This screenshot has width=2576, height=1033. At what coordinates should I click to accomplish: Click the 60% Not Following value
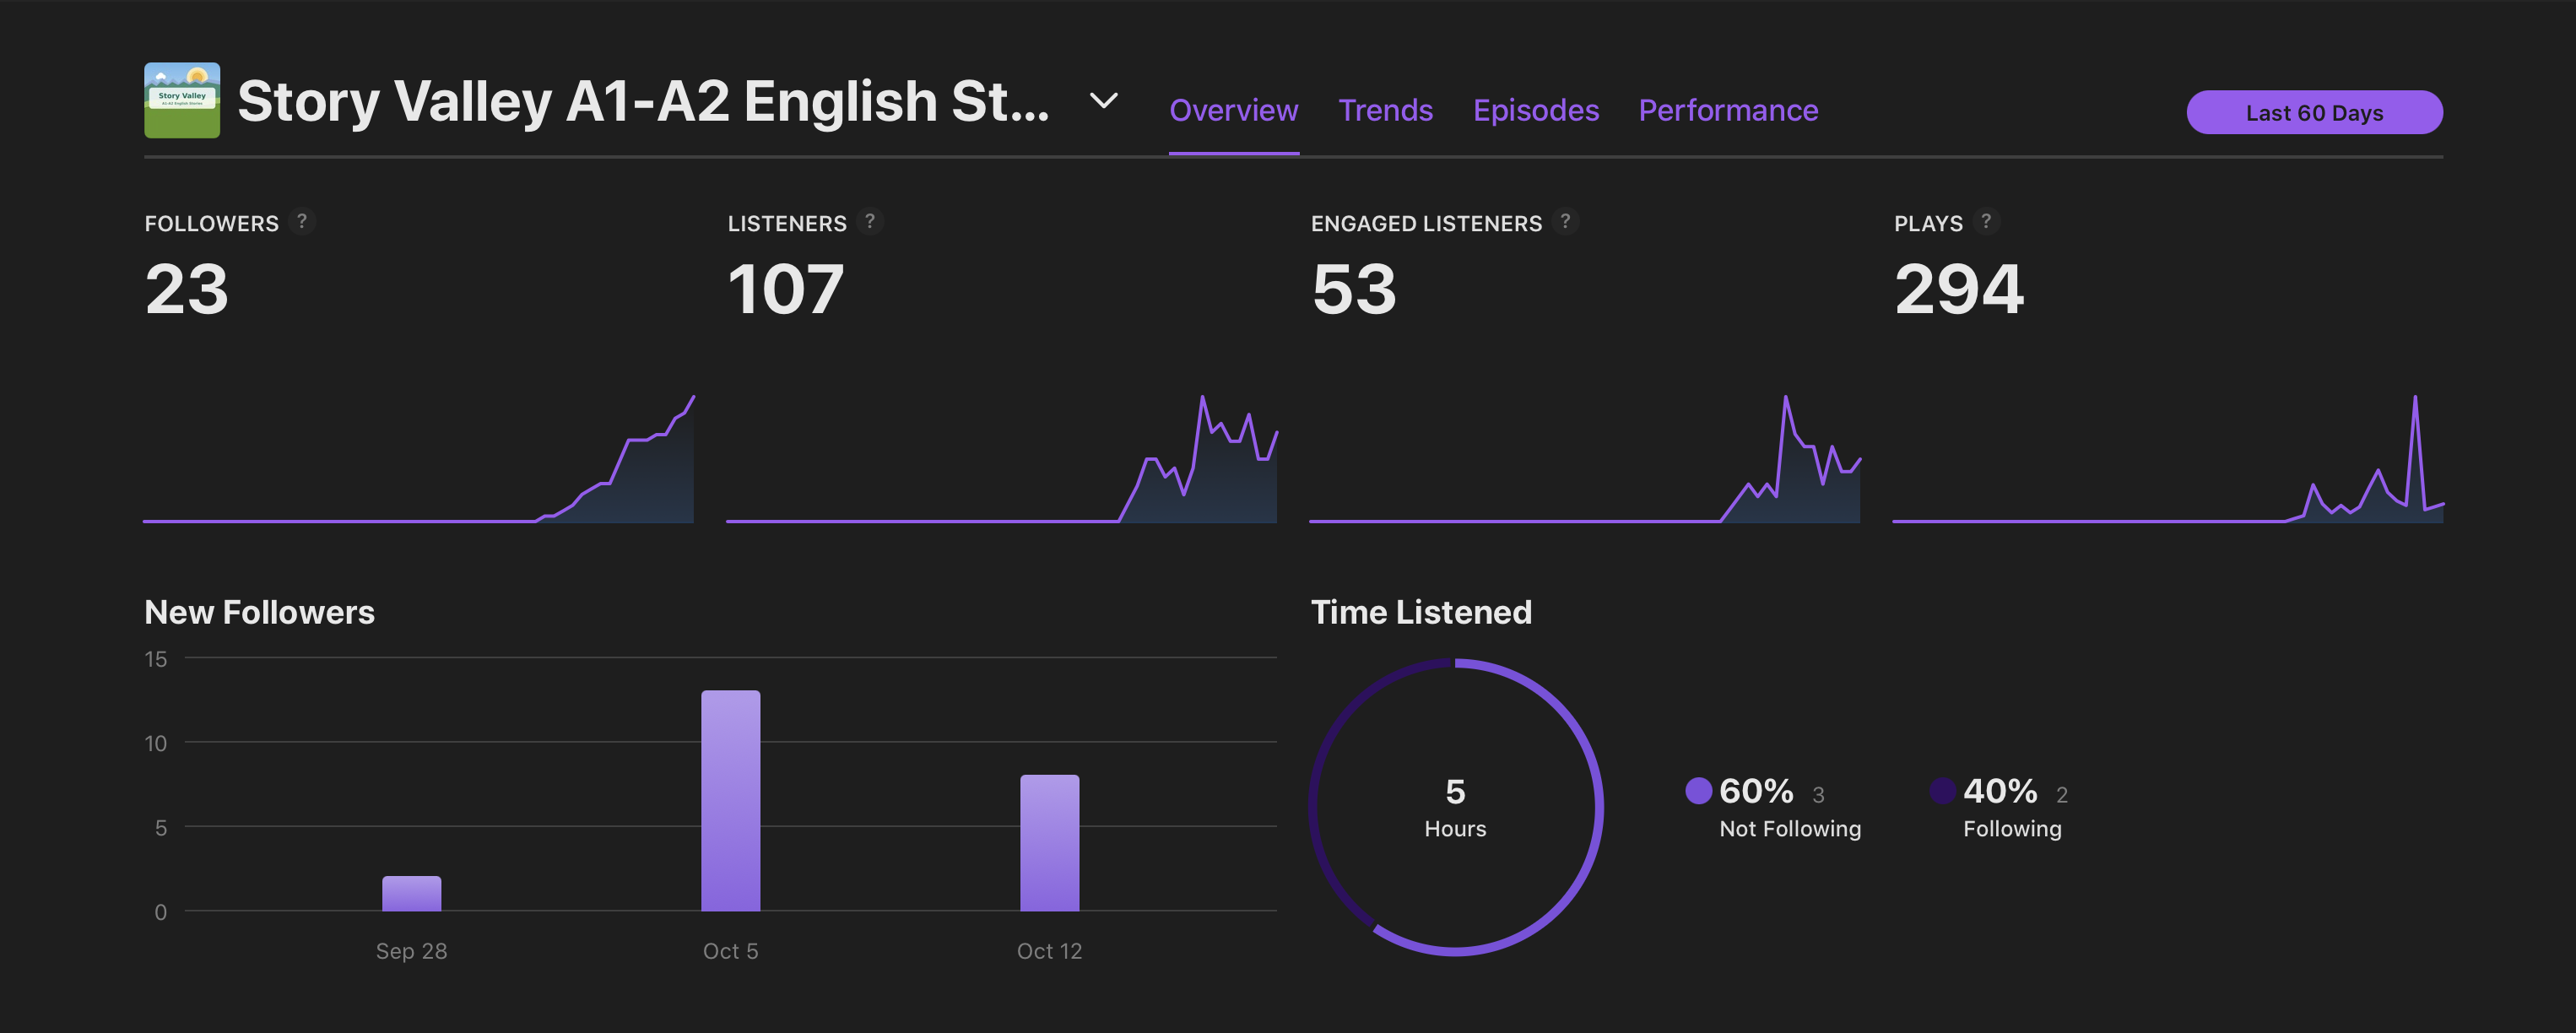[1756, 791]
